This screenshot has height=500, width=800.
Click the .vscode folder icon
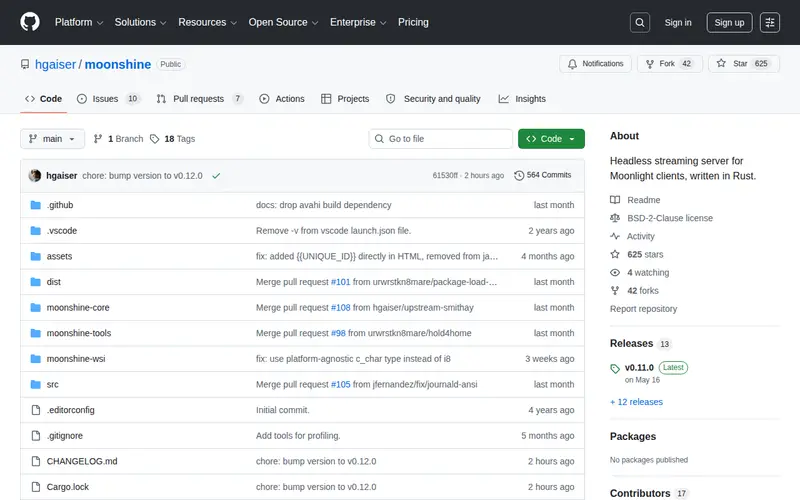click(x=36, y=231)
